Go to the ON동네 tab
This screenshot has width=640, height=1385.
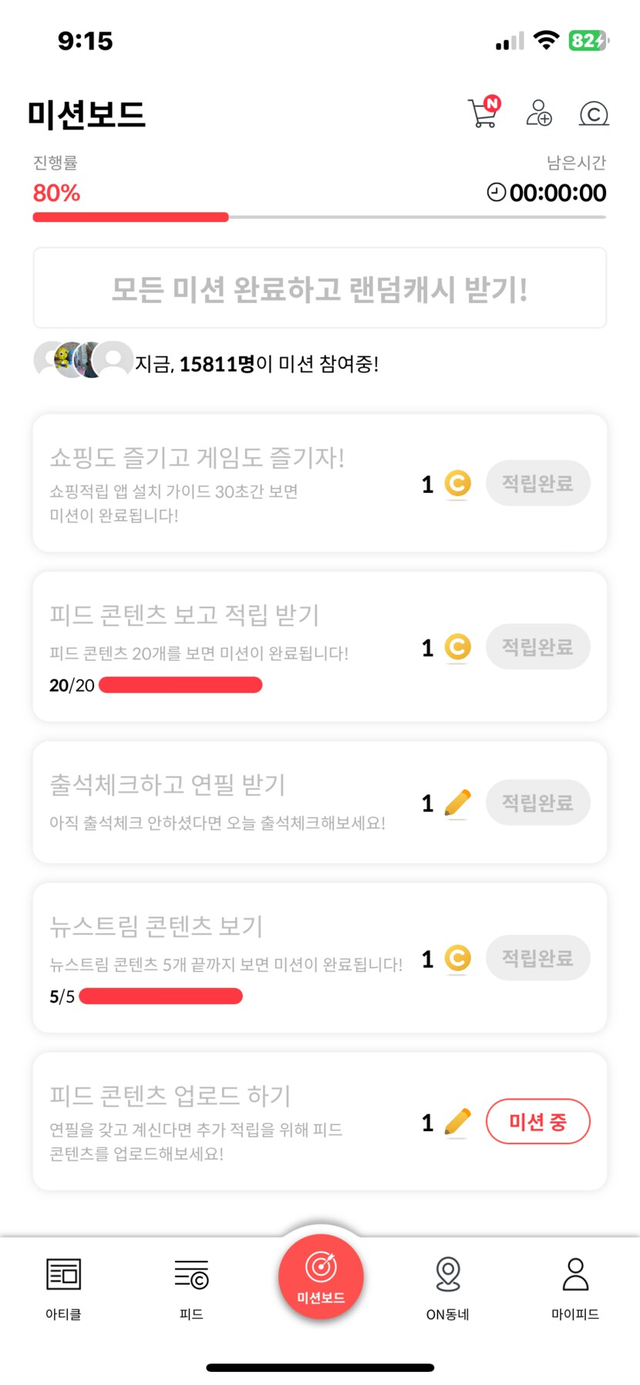click(x=448, y=1288)
